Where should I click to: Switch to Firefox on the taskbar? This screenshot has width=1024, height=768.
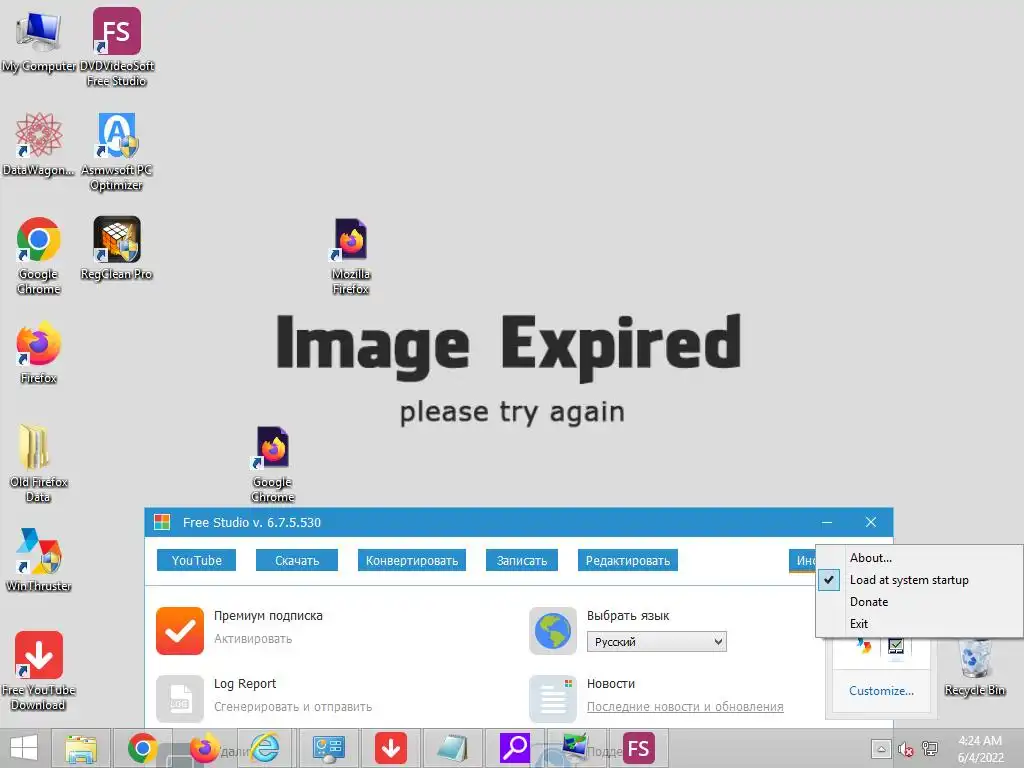point(204,748)
